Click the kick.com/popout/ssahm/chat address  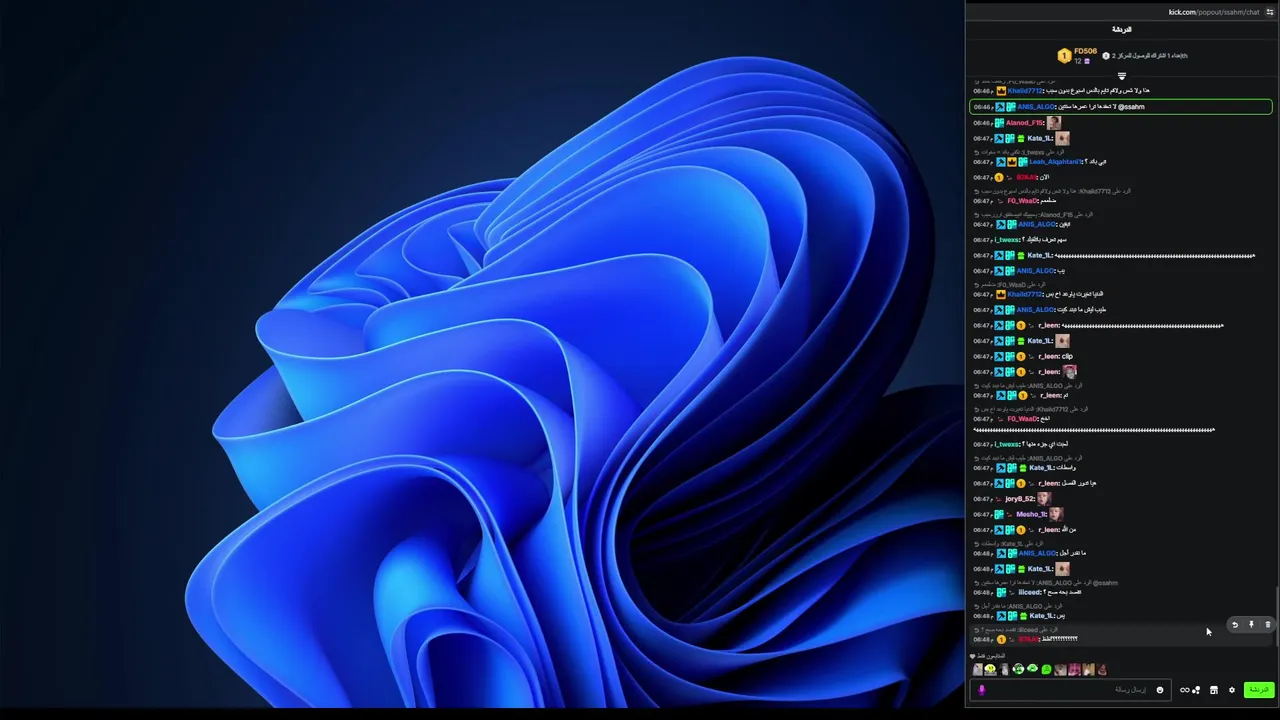click(1213, 12)
